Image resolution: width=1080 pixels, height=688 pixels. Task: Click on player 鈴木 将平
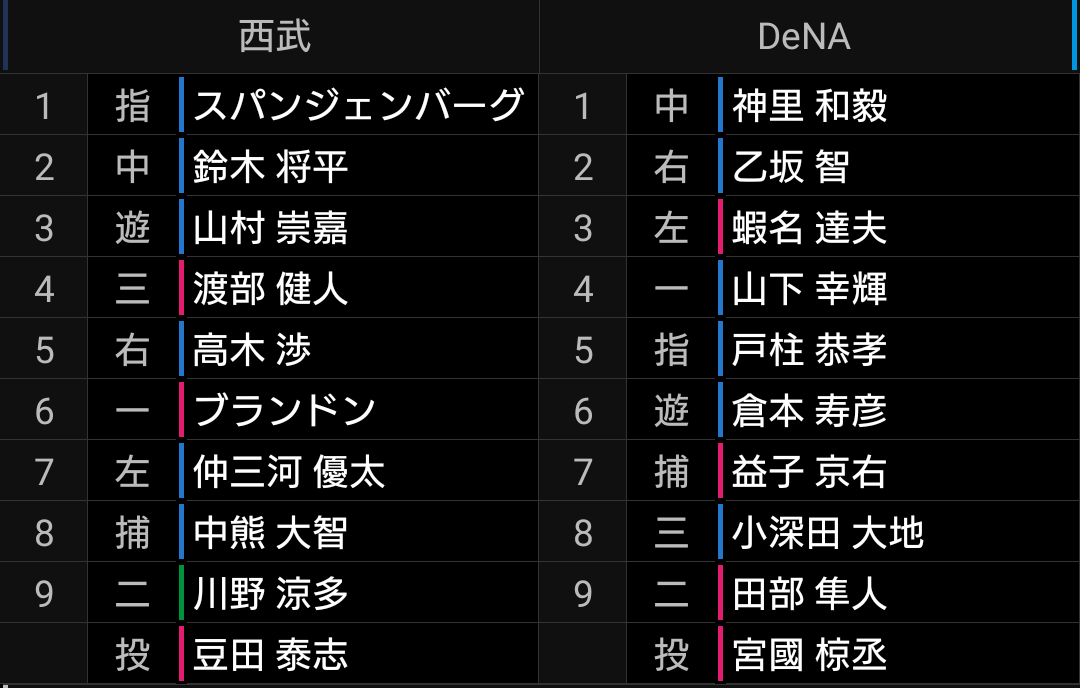(271, 166)
